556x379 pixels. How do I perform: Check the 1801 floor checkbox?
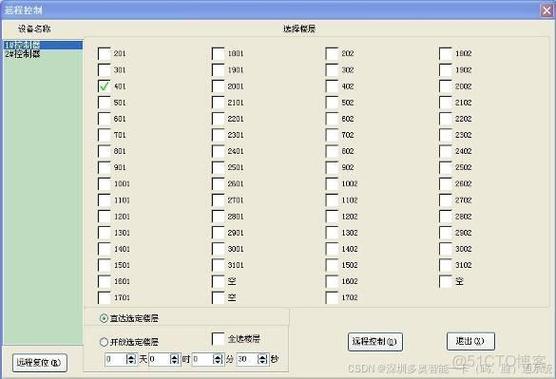[x=218, y=54]
